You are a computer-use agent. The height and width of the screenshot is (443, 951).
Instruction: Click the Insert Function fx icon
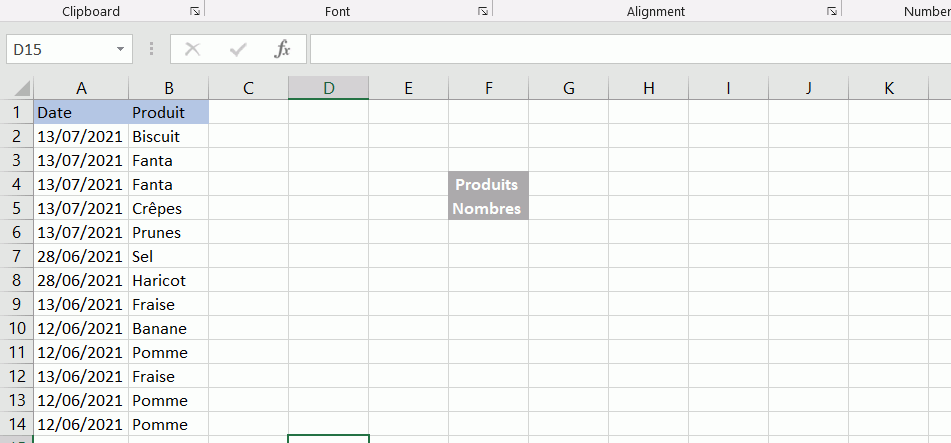click(x=282, y=49)
